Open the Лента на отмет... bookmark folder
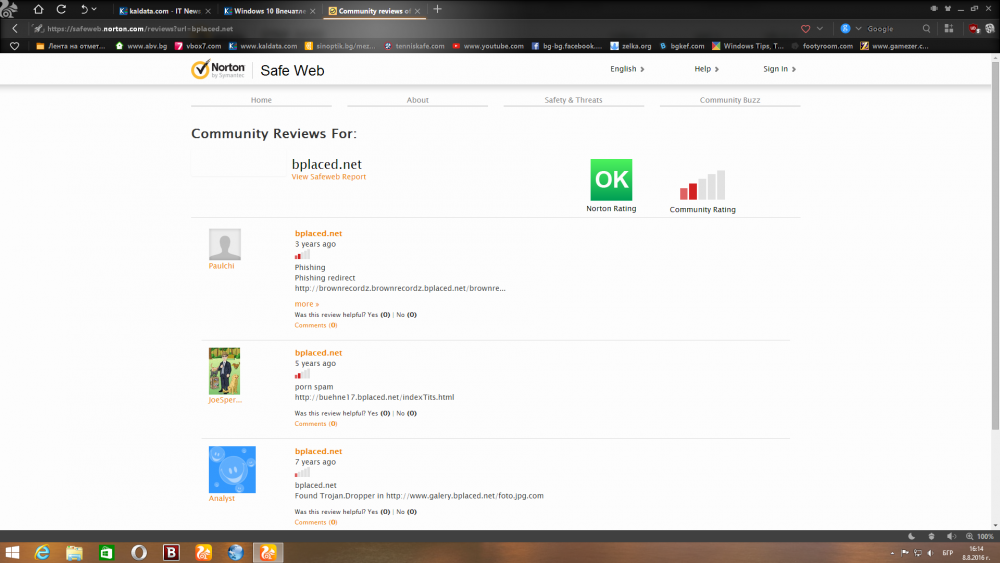Image resolution: width=1000 pixels, height=563 pixels. [x=71, y=46]
